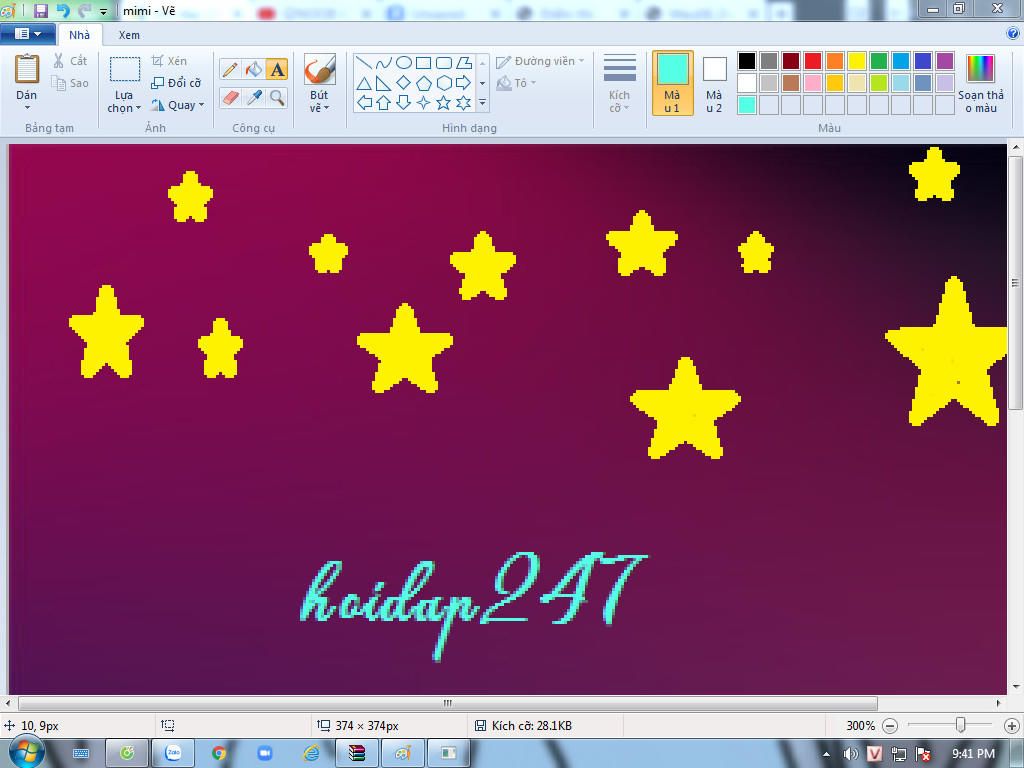Pick the black color swatch

(x=747, y=61)
